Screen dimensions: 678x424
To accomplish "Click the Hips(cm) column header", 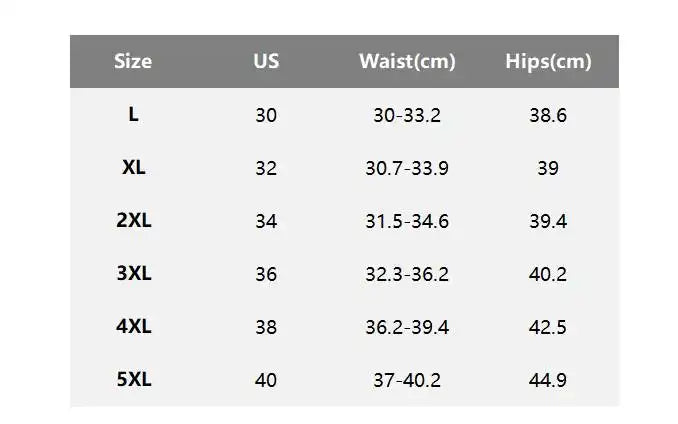I will click(548, 61).
